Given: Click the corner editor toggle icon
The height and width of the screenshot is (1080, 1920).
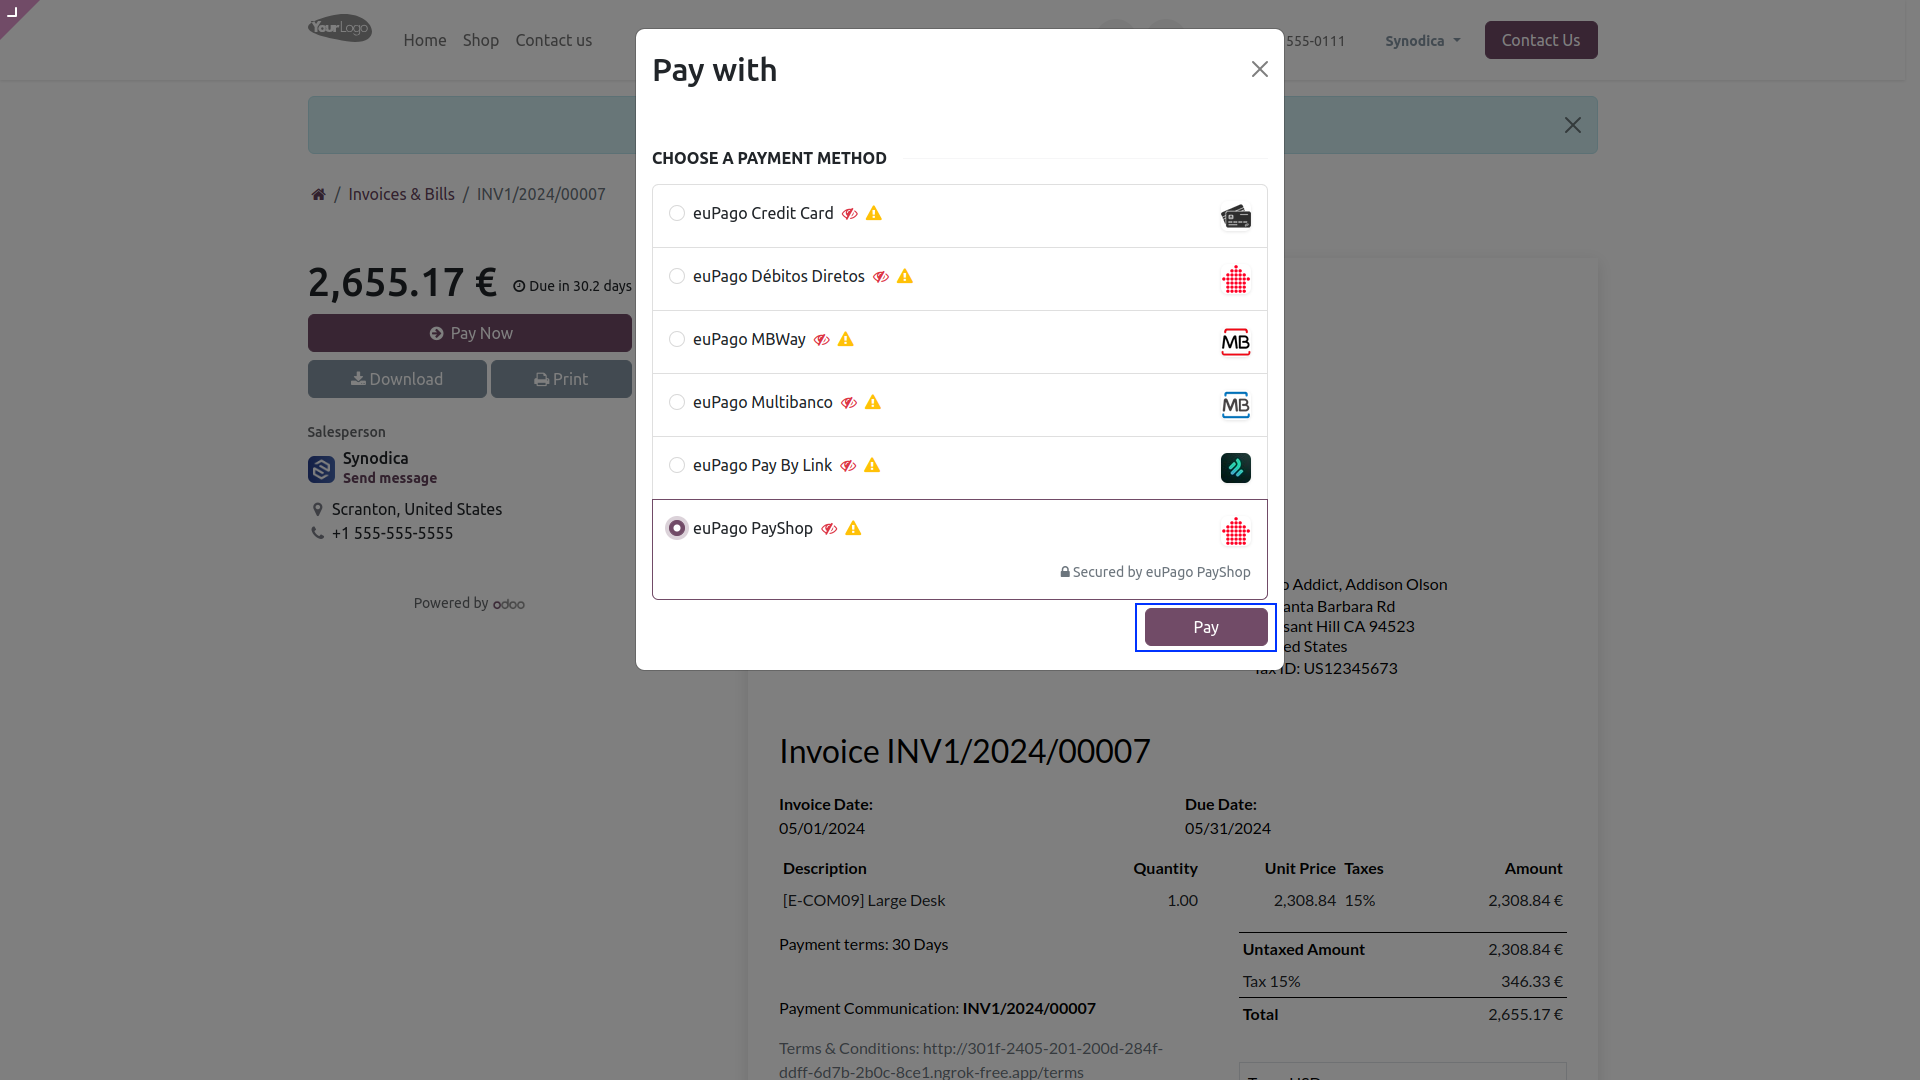Looking at the screenshot, I should [x=13, y=12].
